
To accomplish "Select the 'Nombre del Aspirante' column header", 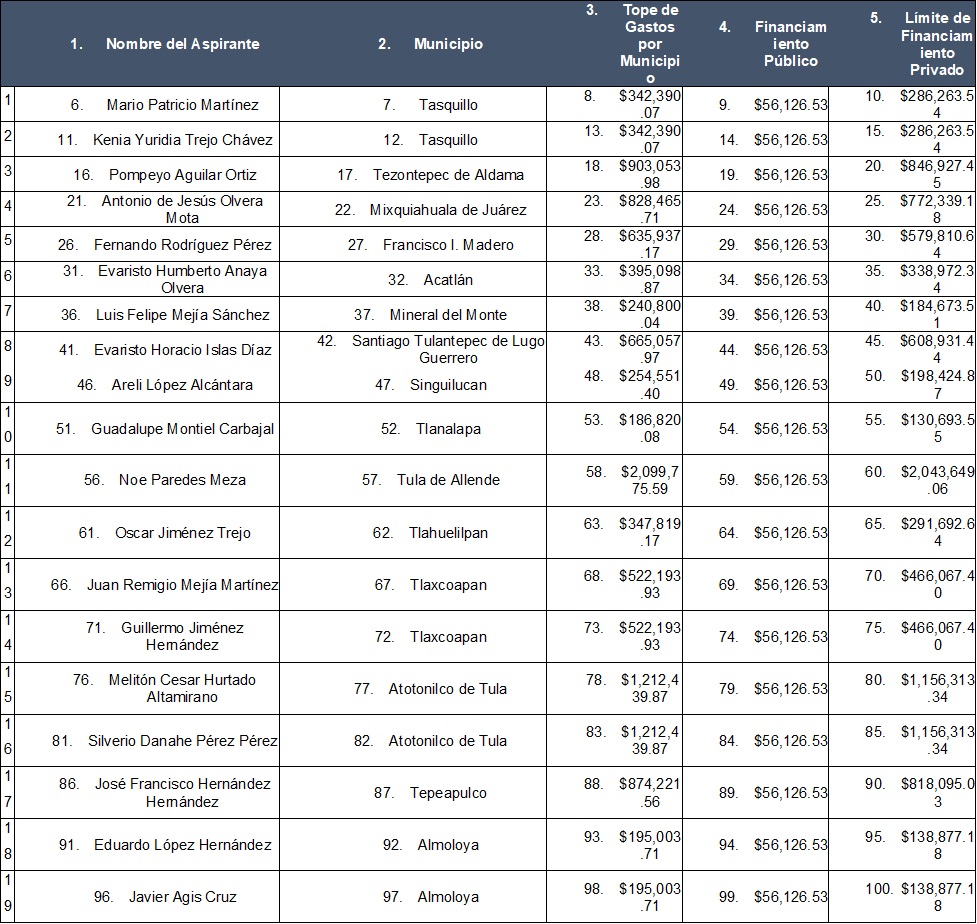I will point(183,44).
